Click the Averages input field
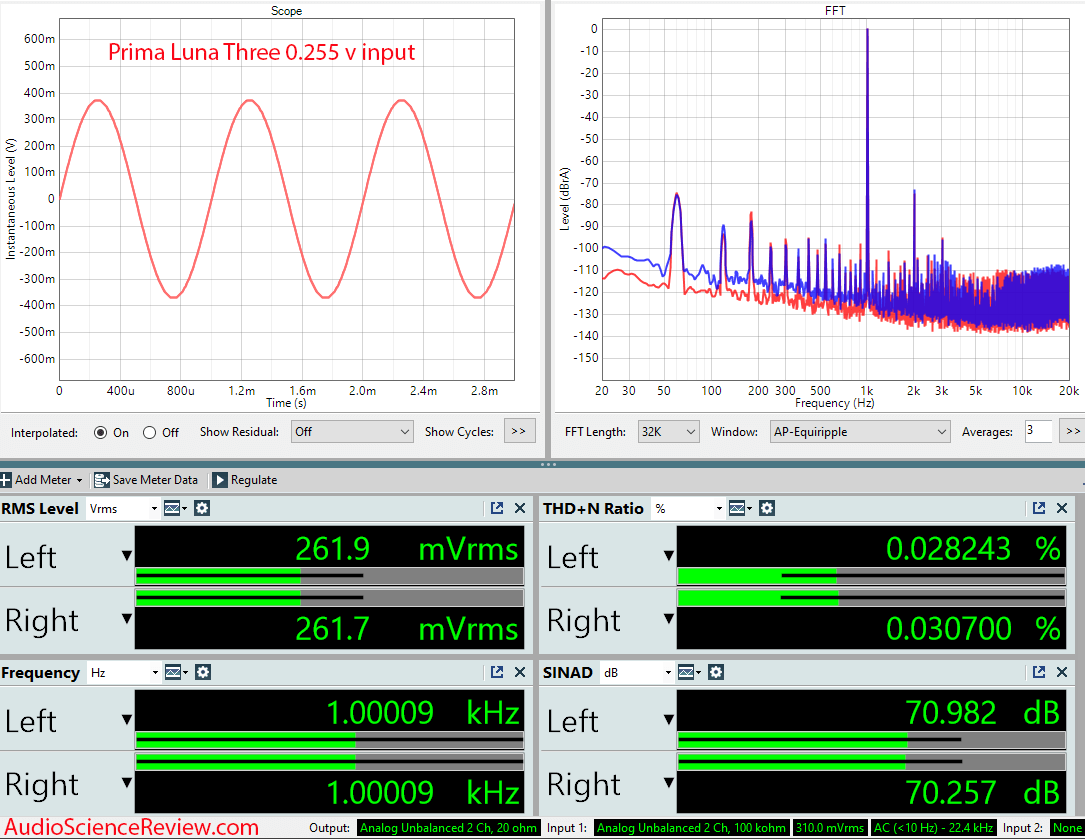Viewport: 1085px width, 839px height. click(1037, 431)
